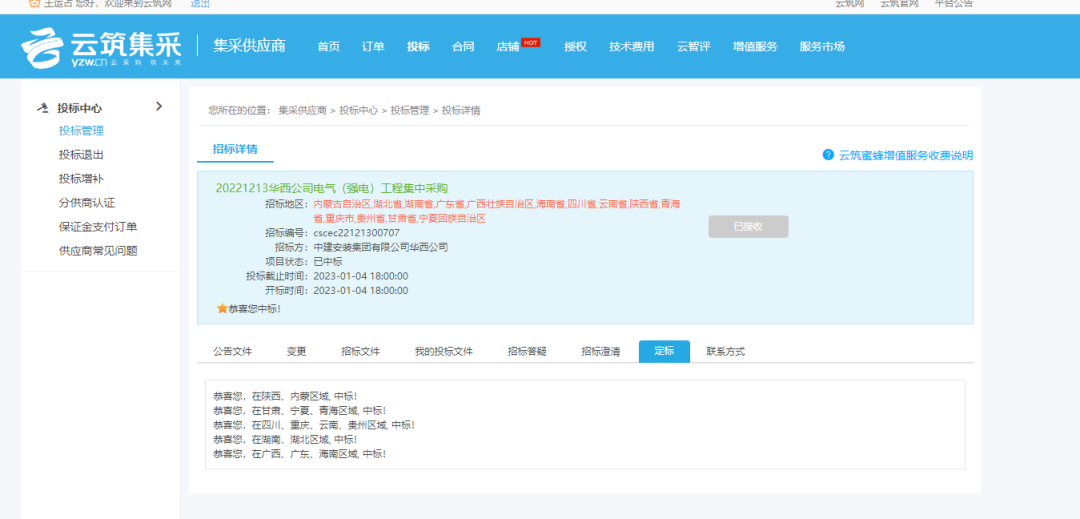This screenshot has height=519, width=1080.
Task: Click the star icon beside 恭喜您中标
Action: point(222,308)
